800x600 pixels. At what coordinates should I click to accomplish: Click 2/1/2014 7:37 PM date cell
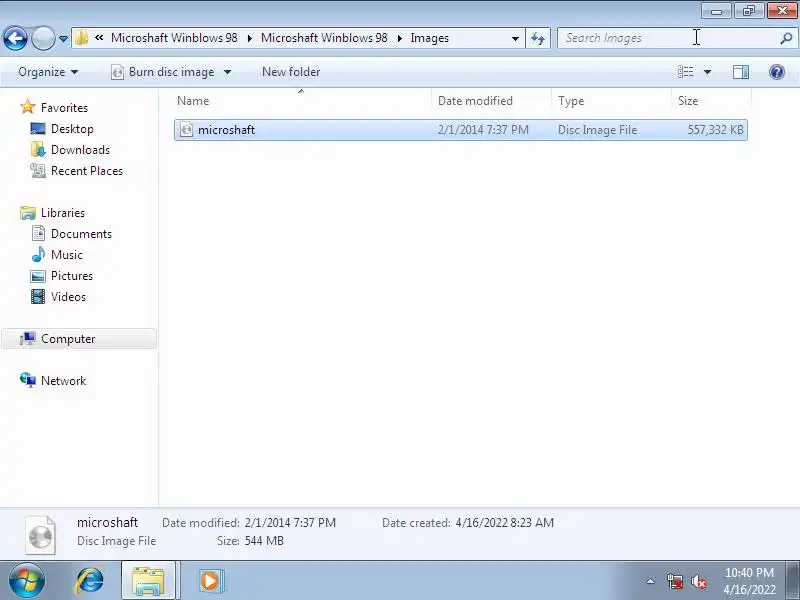click(x=483, y=130)
